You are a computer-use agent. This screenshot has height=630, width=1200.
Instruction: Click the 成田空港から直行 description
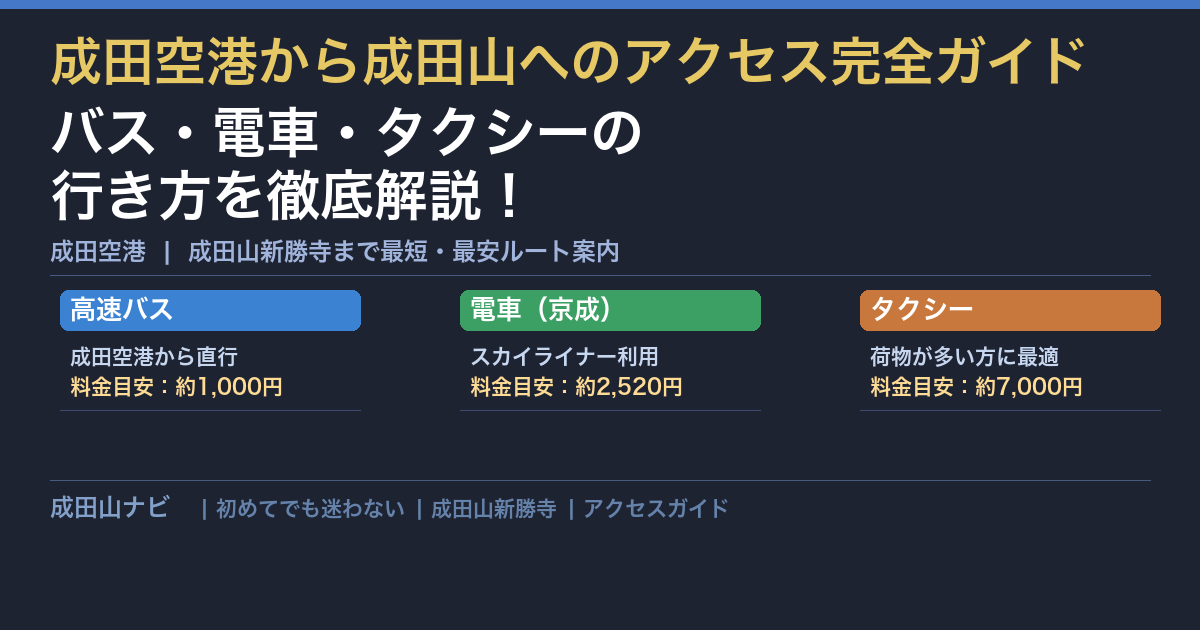tap(154, 357)
